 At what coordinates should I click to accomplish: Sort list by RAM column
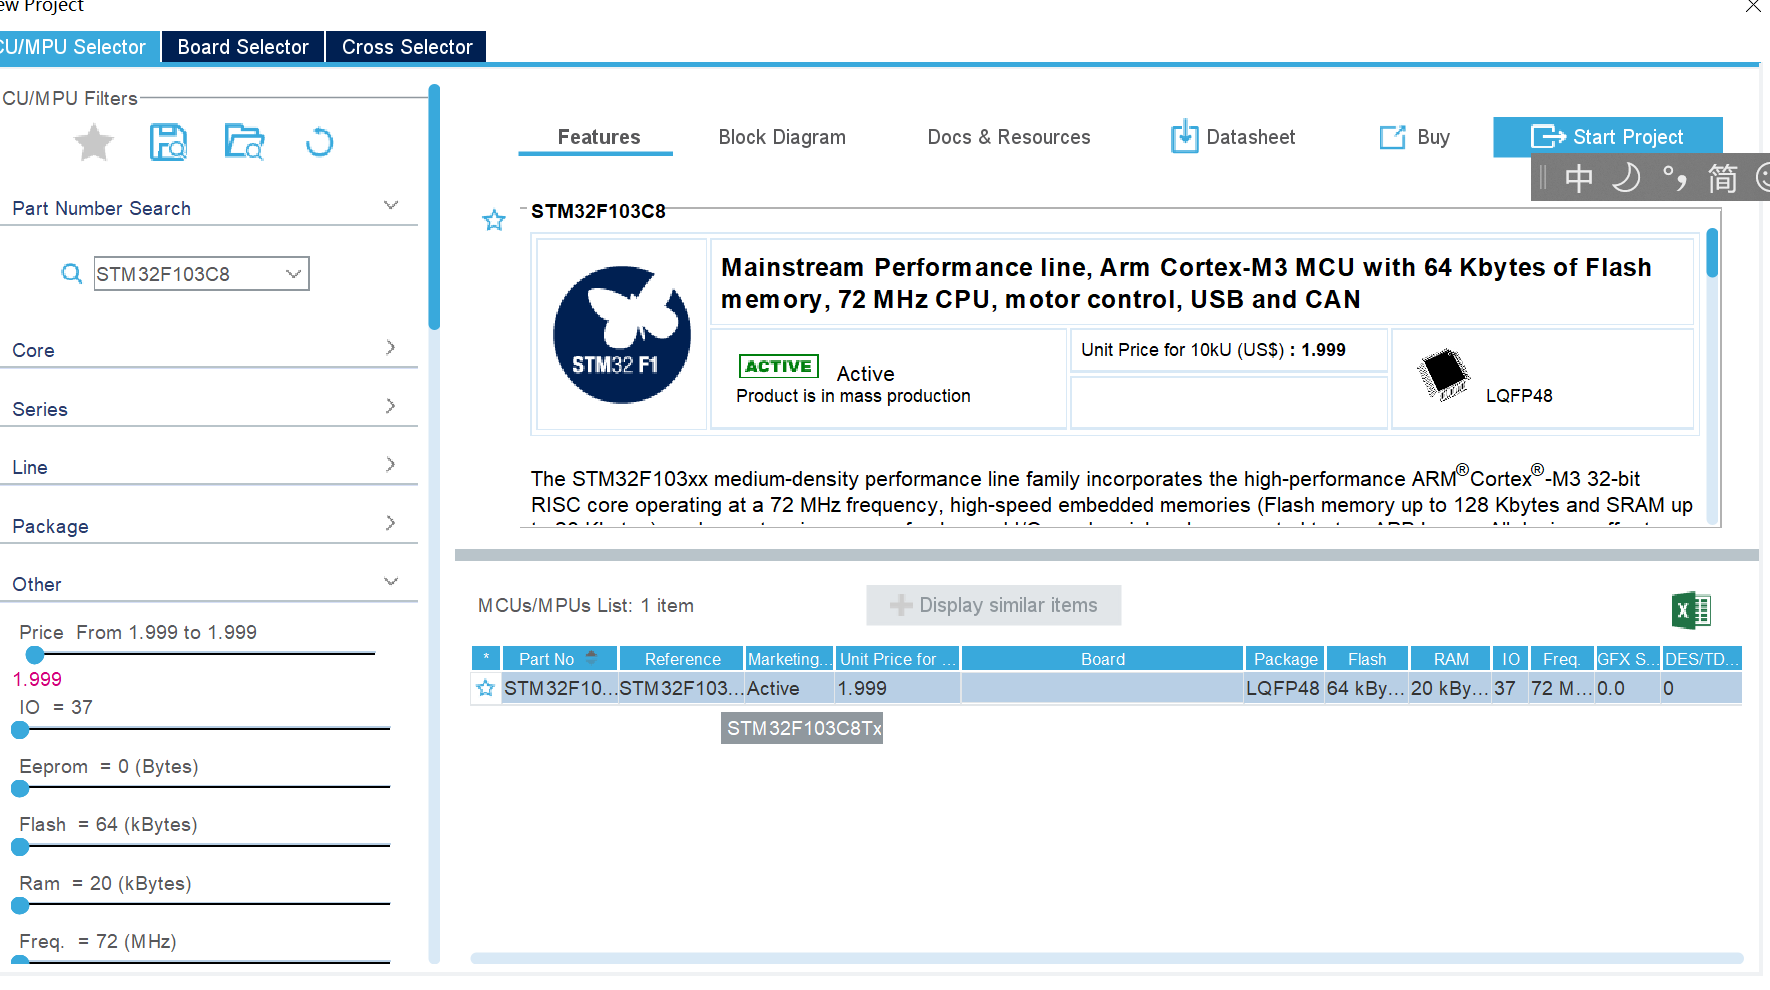tap(1451, 658)
